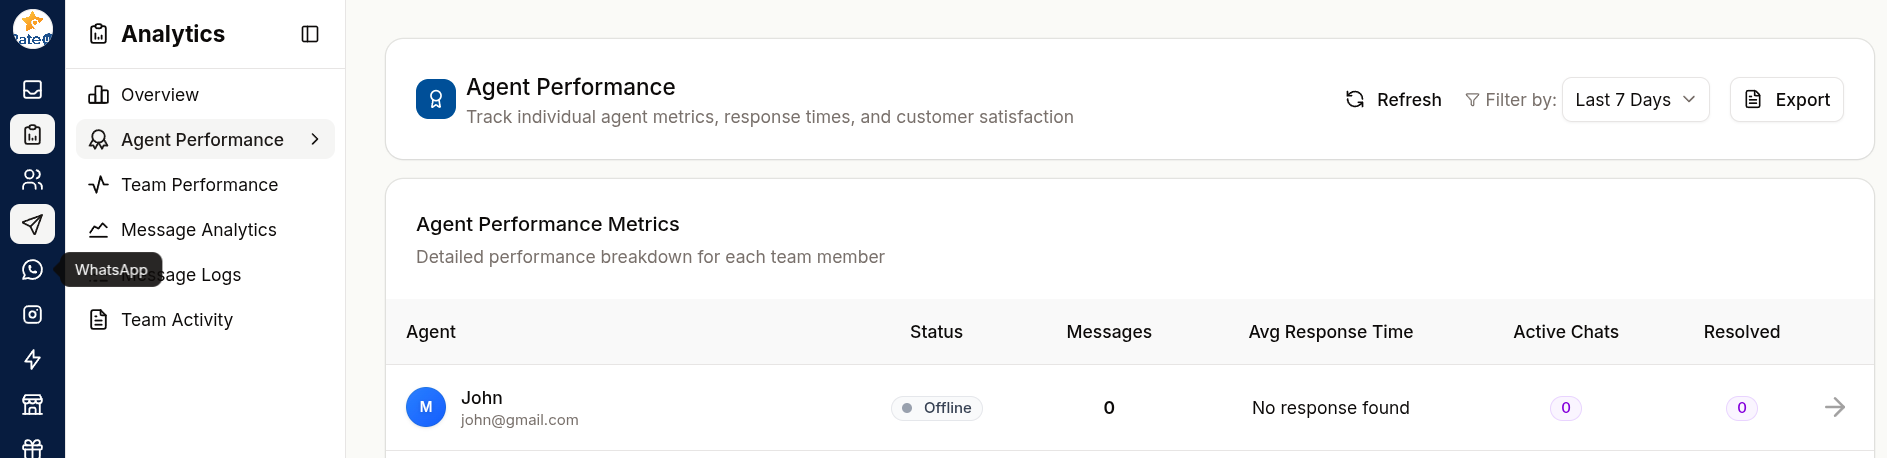Click the Avg Response Time column header
1887x458 pixels.
click(1331, 332)
